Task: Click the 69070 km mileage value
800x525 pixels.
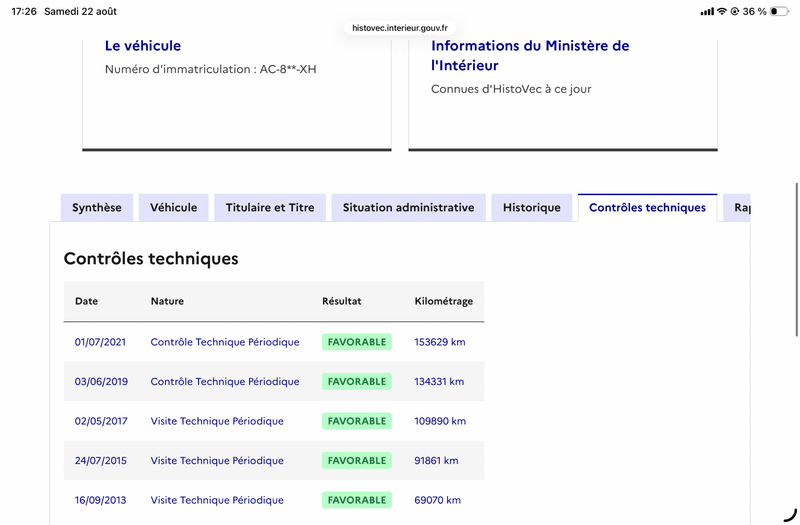Action: point(438,500)
